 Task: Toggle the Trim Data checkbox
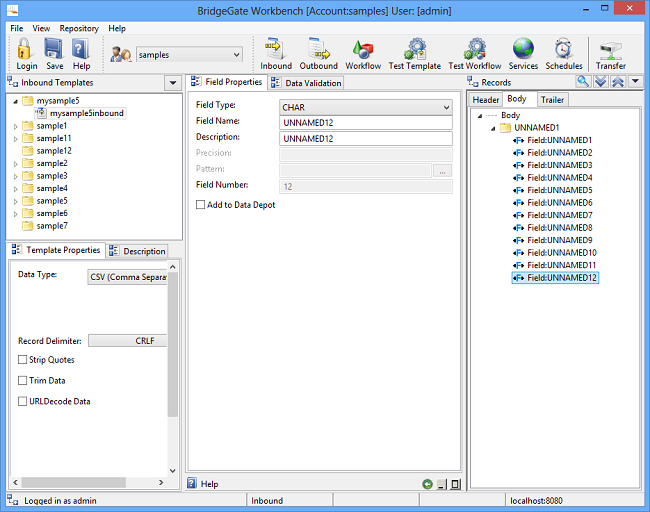[x=22, y=380]
